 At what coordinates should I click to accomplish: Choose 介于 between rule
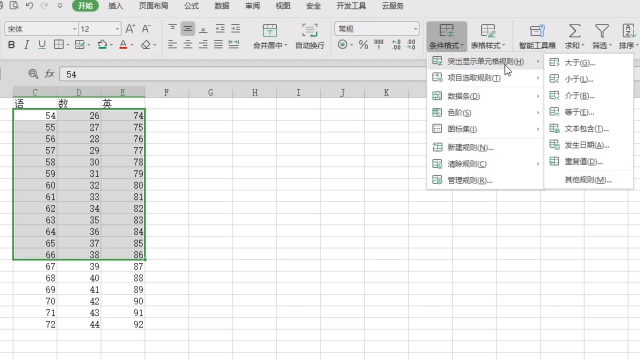tap(589, 96)
